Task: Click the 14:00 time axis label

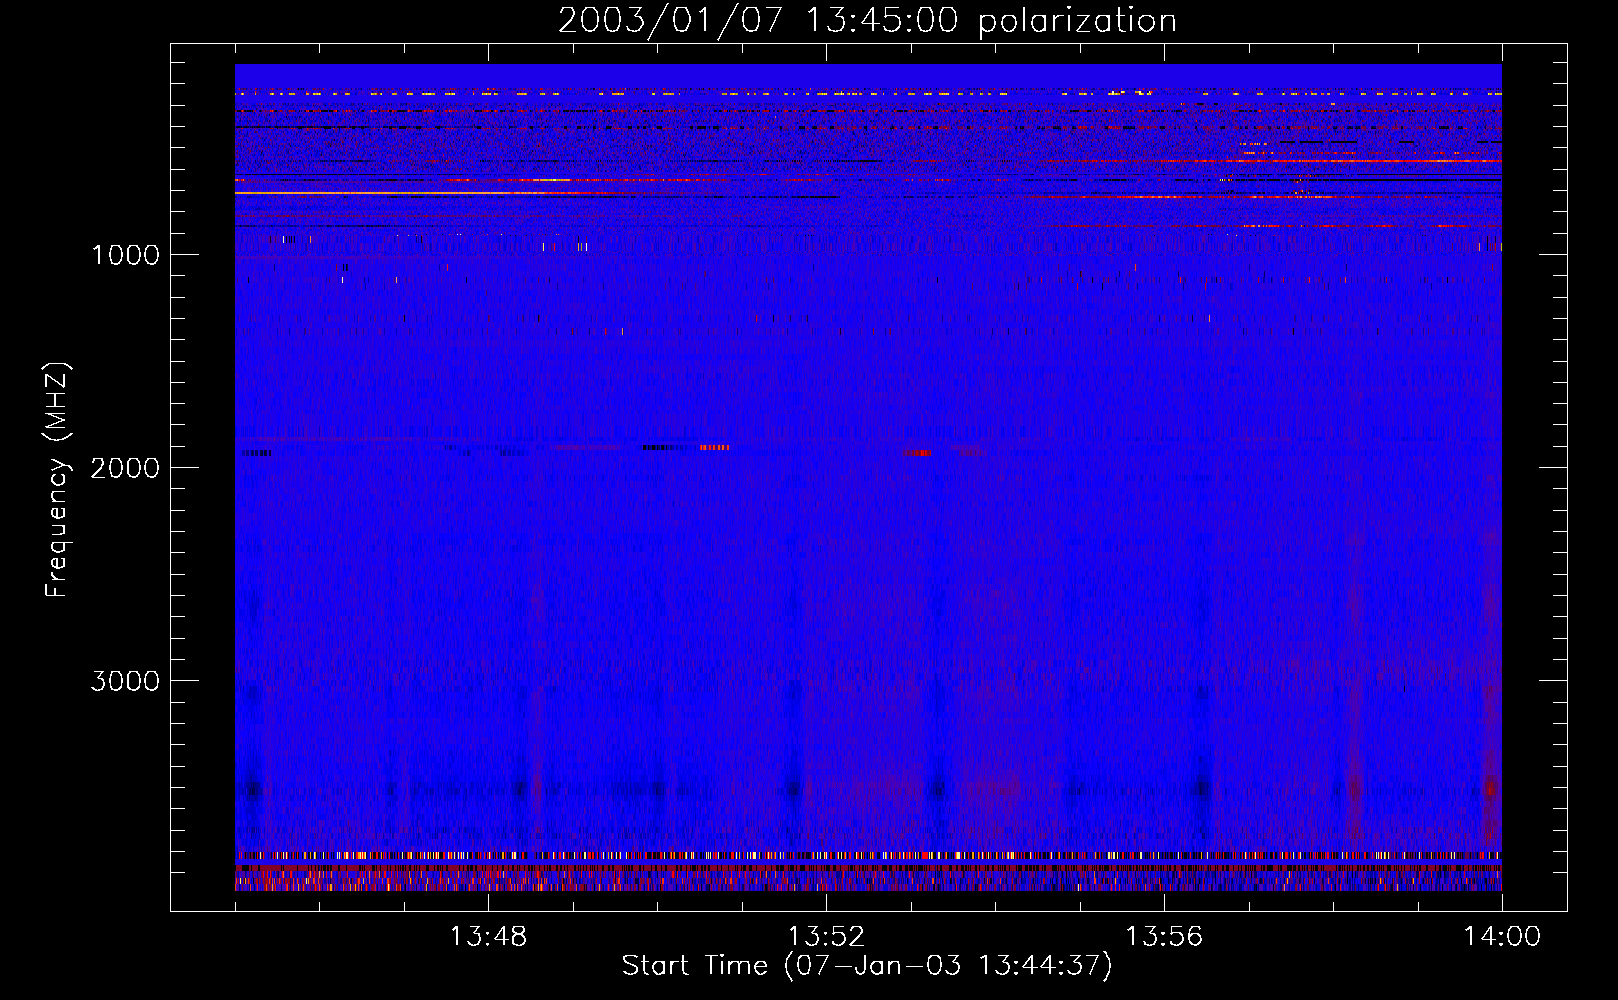Action: (1502, 937)
